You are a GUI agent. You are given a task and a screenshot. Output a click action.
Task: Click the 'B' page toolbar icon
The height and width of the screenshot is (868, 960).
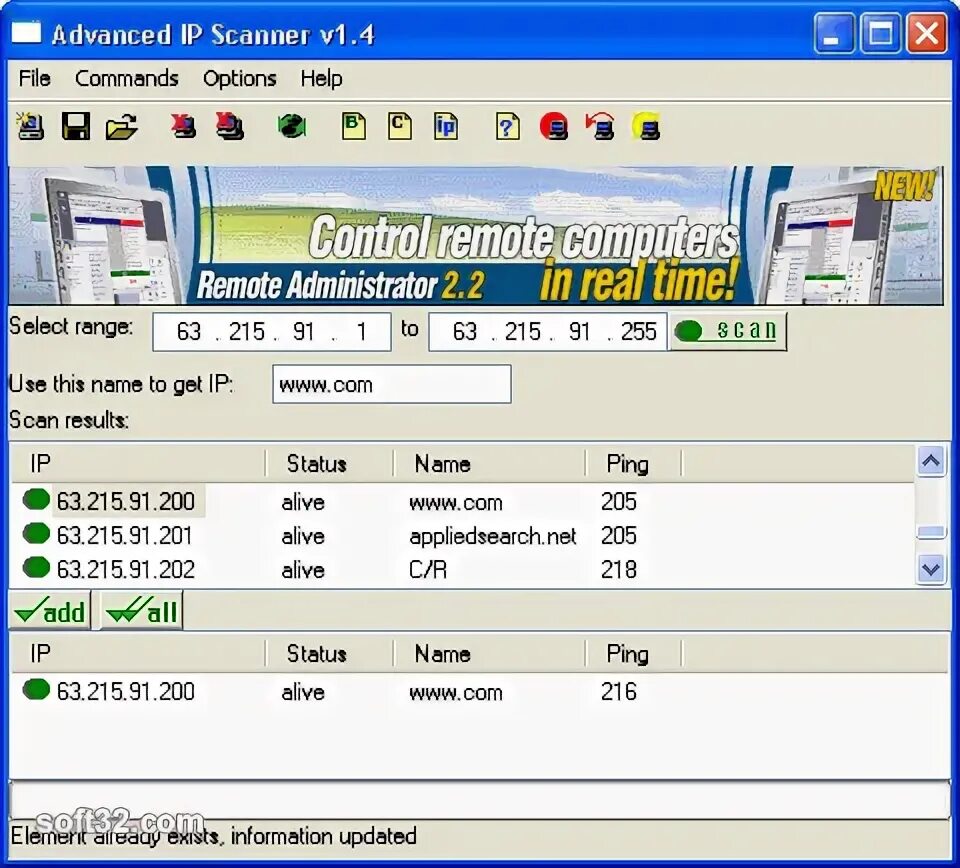(x=353, y=126)
